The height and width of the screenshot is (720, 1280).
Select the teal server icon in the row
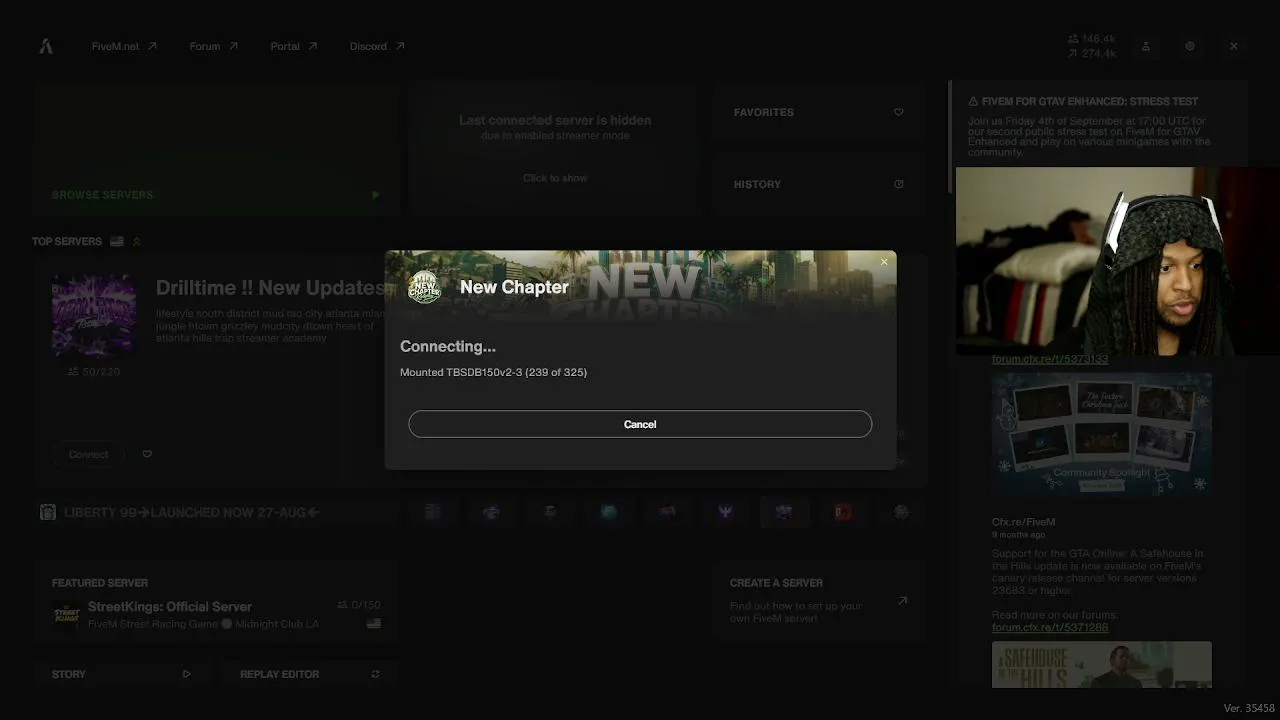tap(608, 512)
